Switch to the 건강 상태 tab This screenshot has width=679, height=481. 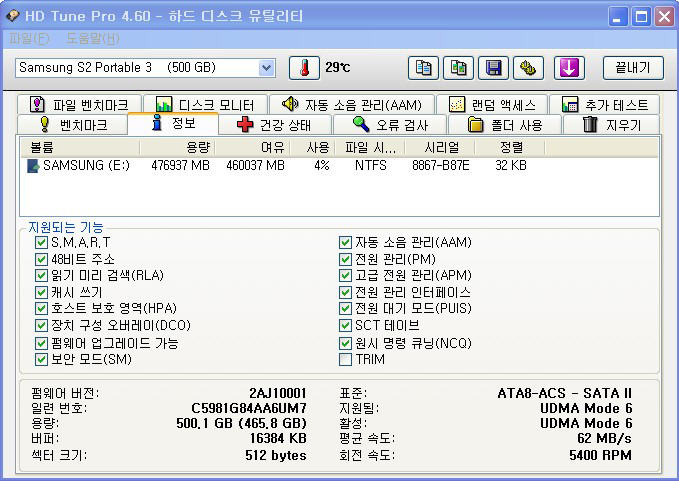[x=275, y=125]
